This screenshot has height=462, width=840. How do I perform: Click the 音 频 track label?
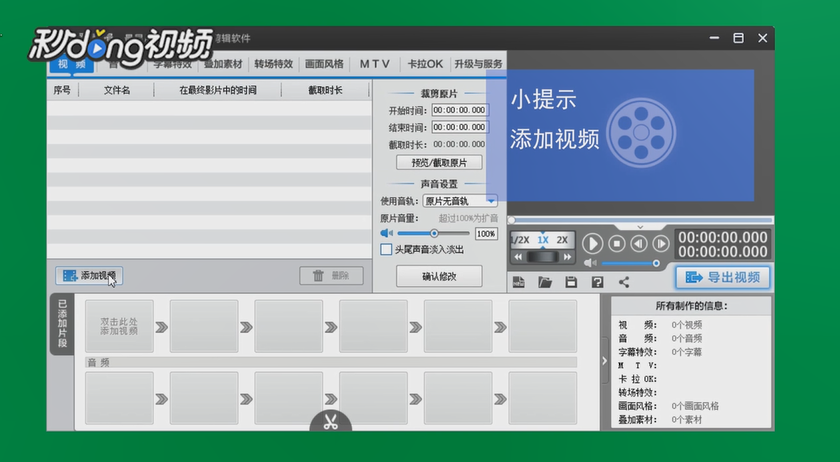[99, 363]
